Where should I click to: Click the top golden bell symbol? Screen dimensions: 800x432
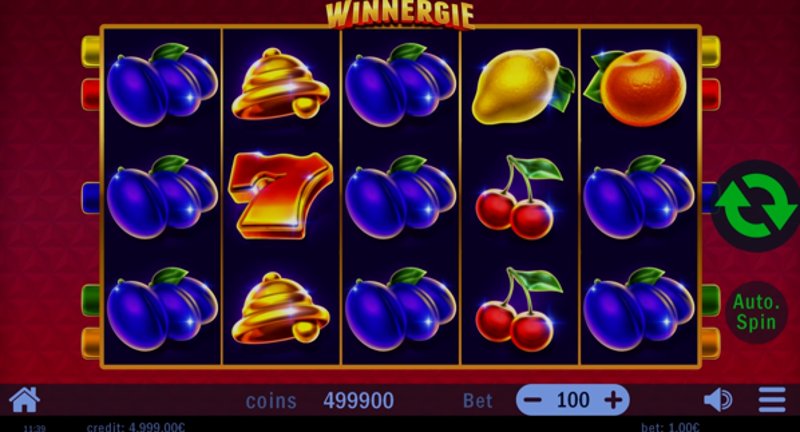280,84
